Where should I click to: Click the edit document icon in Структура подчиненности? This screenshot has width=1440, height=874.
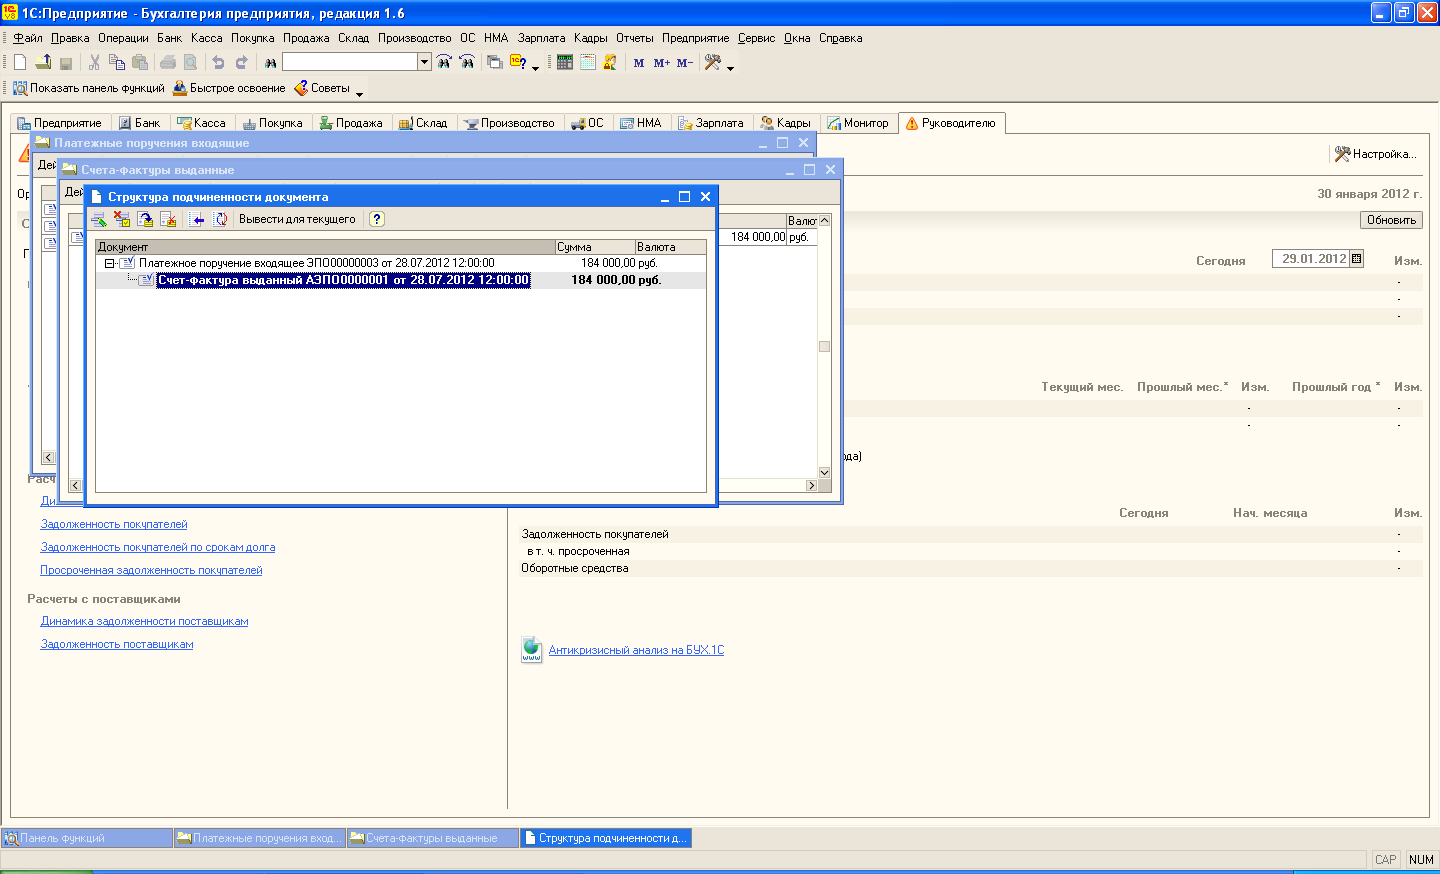[99, 219]
